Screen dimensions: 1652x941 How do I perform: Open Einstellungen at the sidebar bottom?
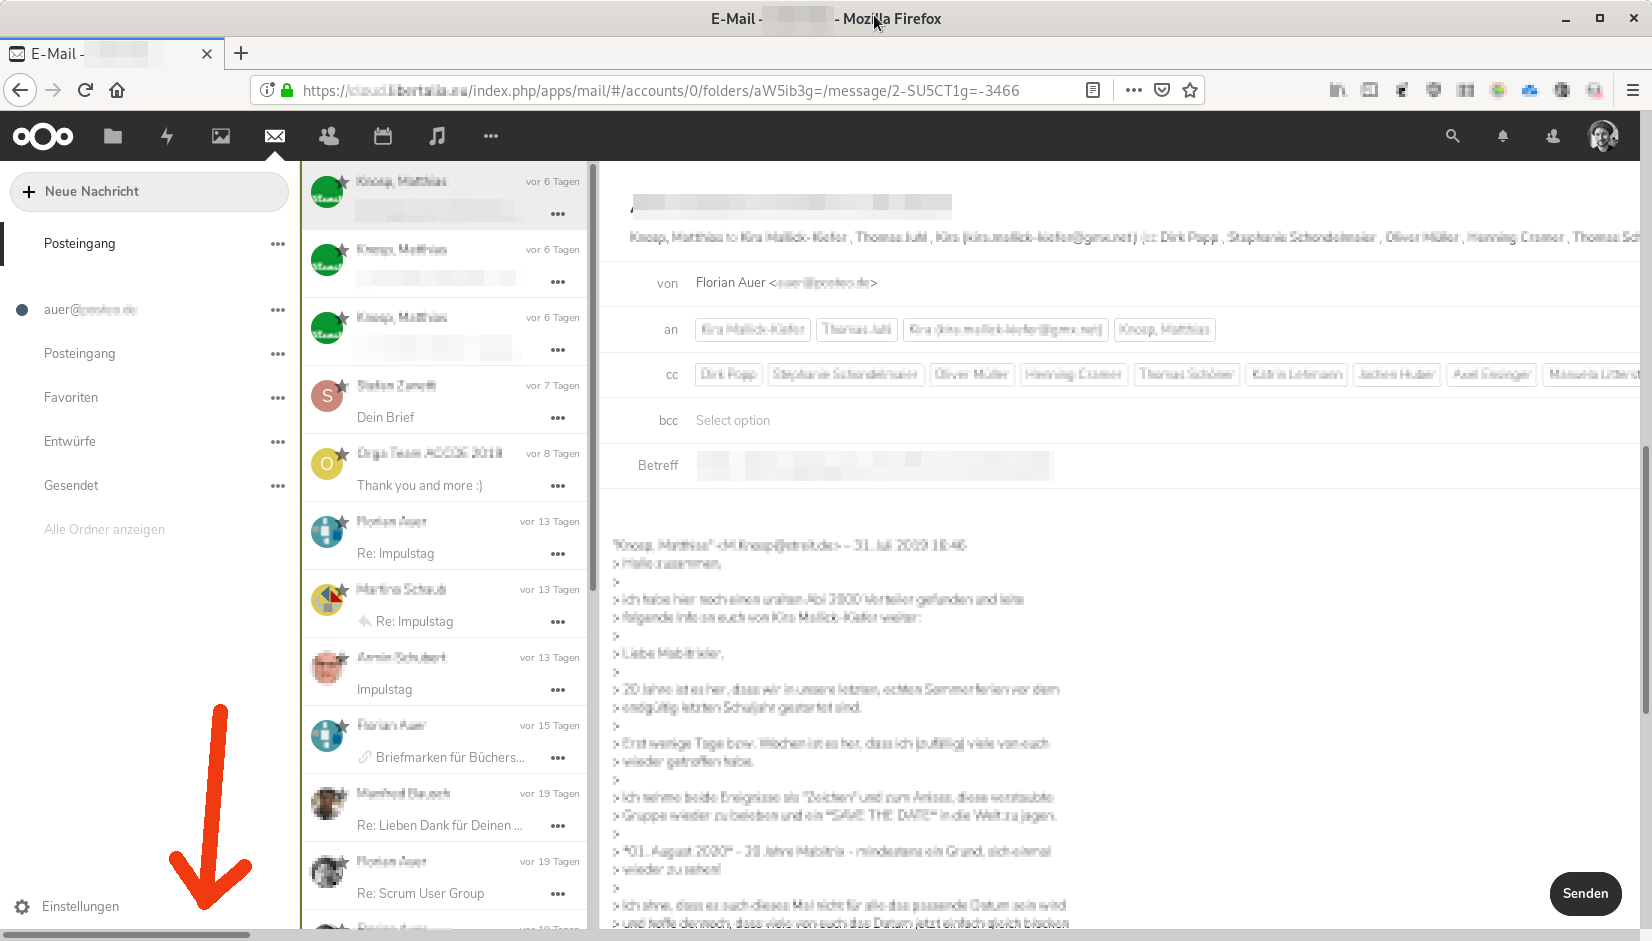pyautogui.click(x=80, y=907)
